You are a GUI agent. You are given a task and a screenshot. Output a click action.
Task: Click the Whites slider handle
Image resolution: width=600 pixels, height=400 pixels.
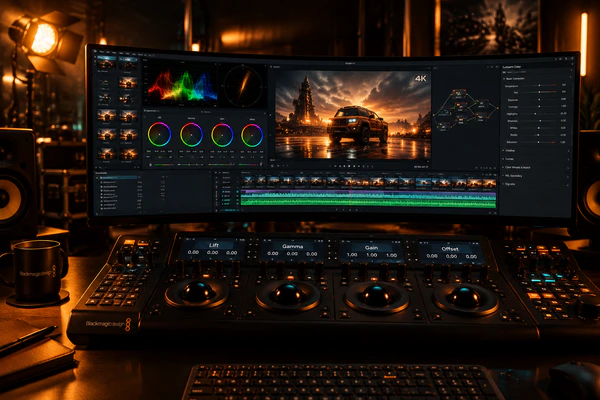click(x=538, y=128)
